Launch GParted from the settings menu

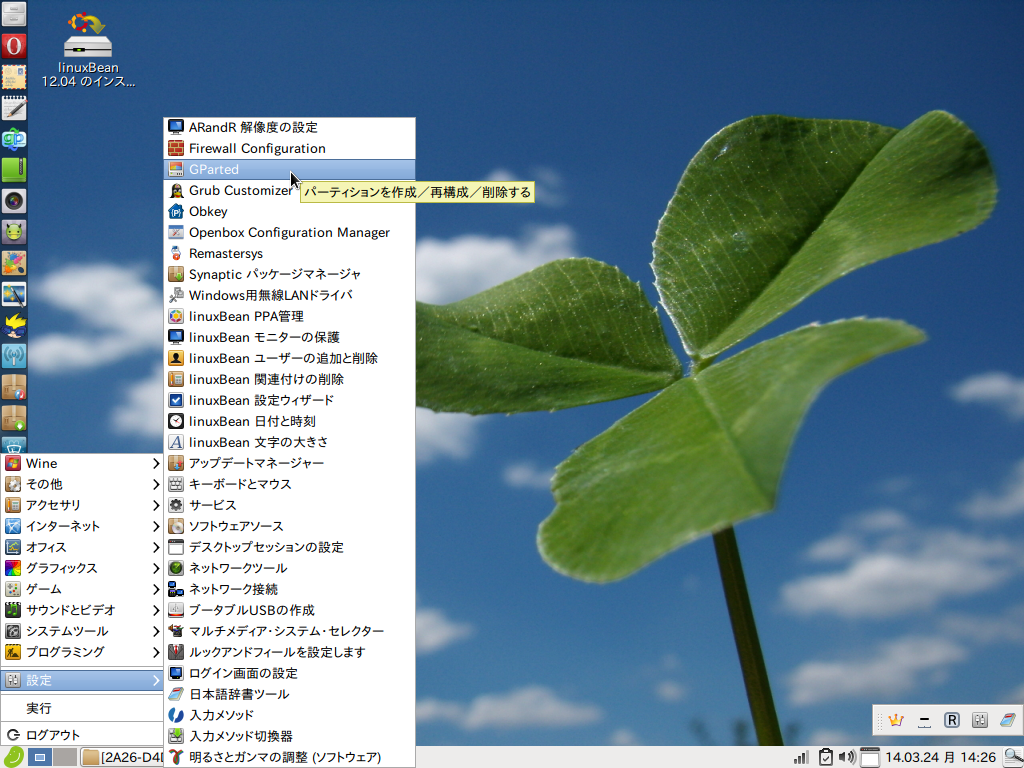pos(289,170)
